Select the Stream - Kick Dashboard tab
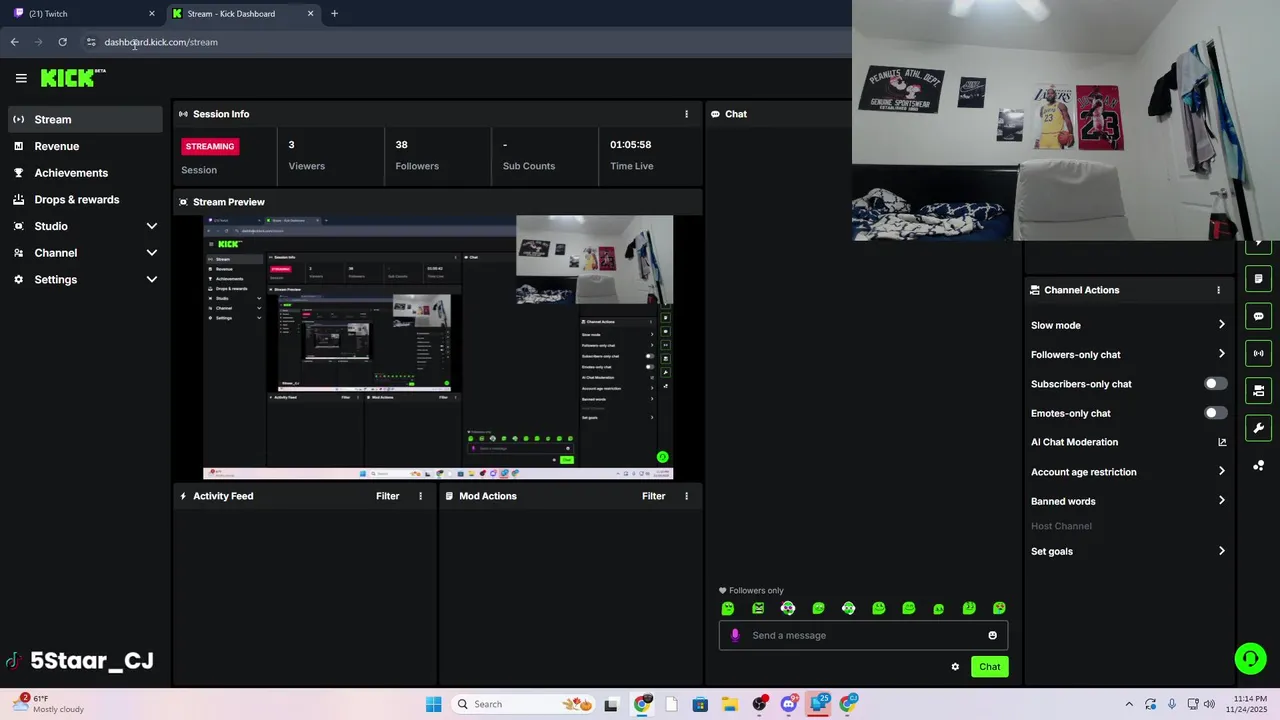 tap(244, 14)
